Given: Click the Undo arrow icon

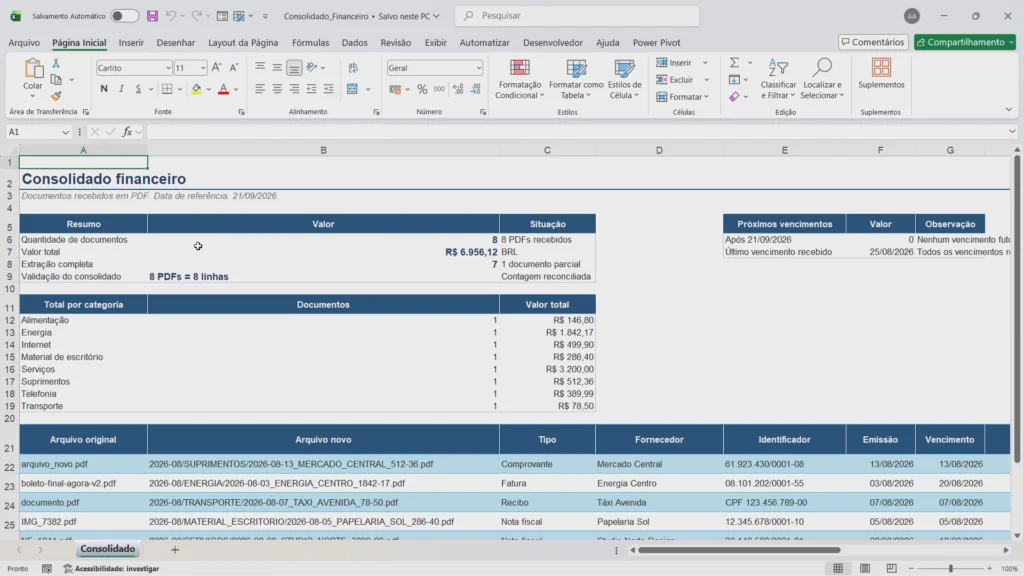Looking at the screenshot, I should click(x=170, y=16).
